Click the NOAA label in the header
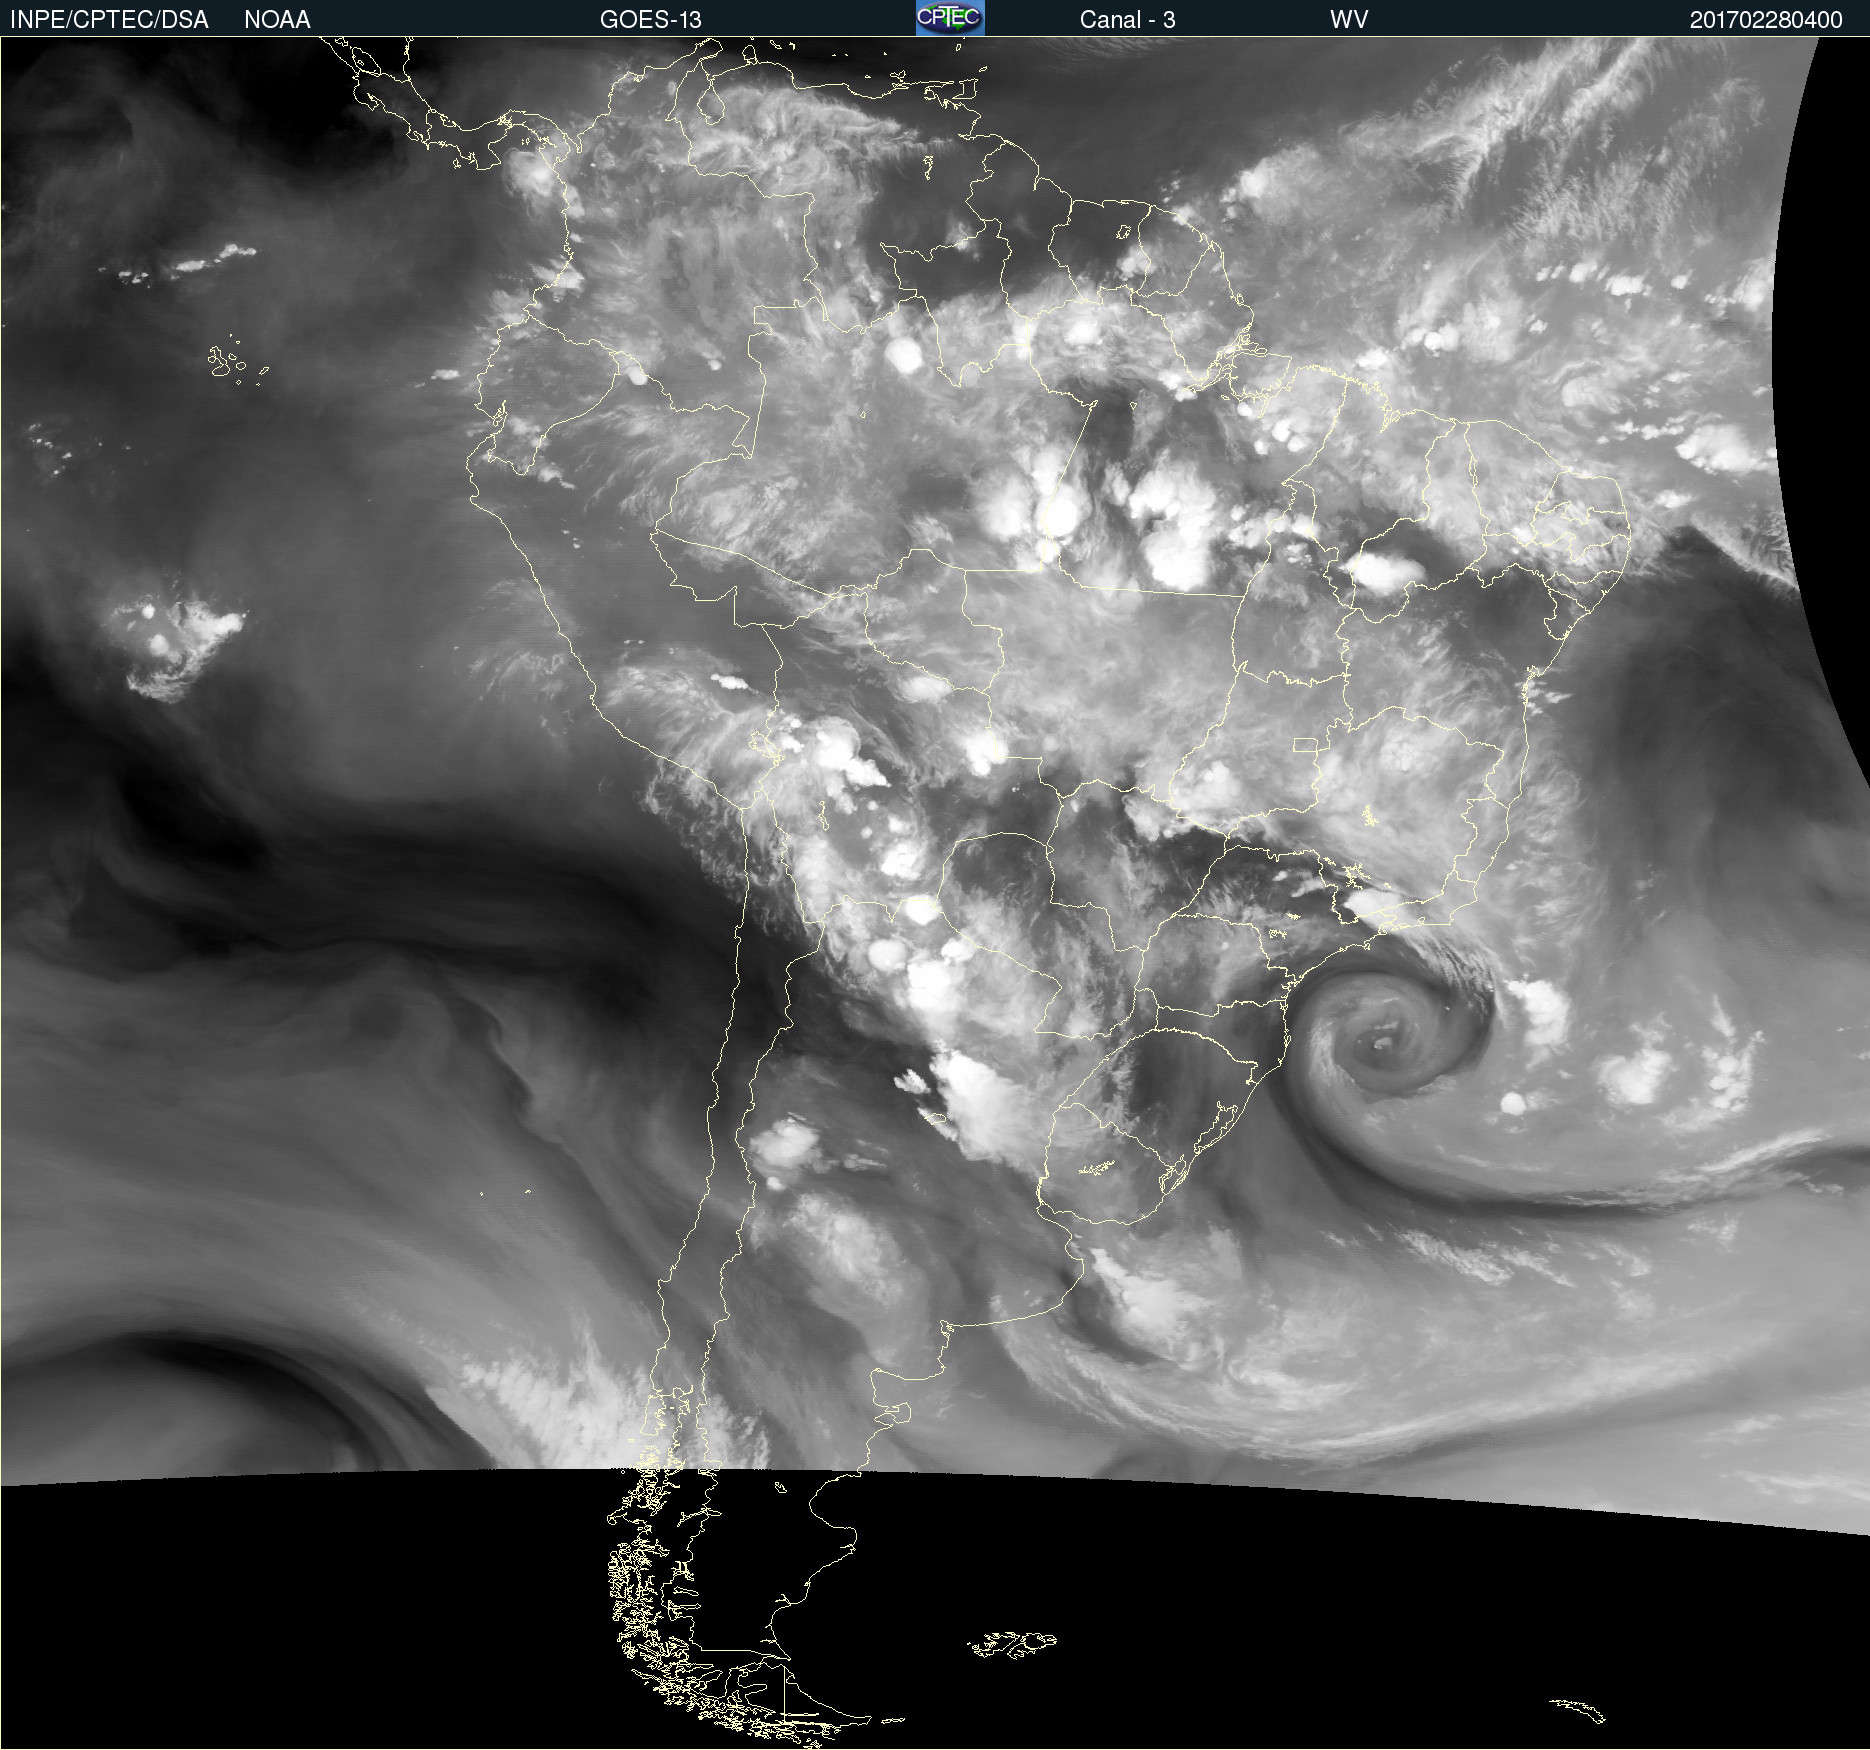Viewport: 1870px width, 1750px height. (x=277, y=20)
